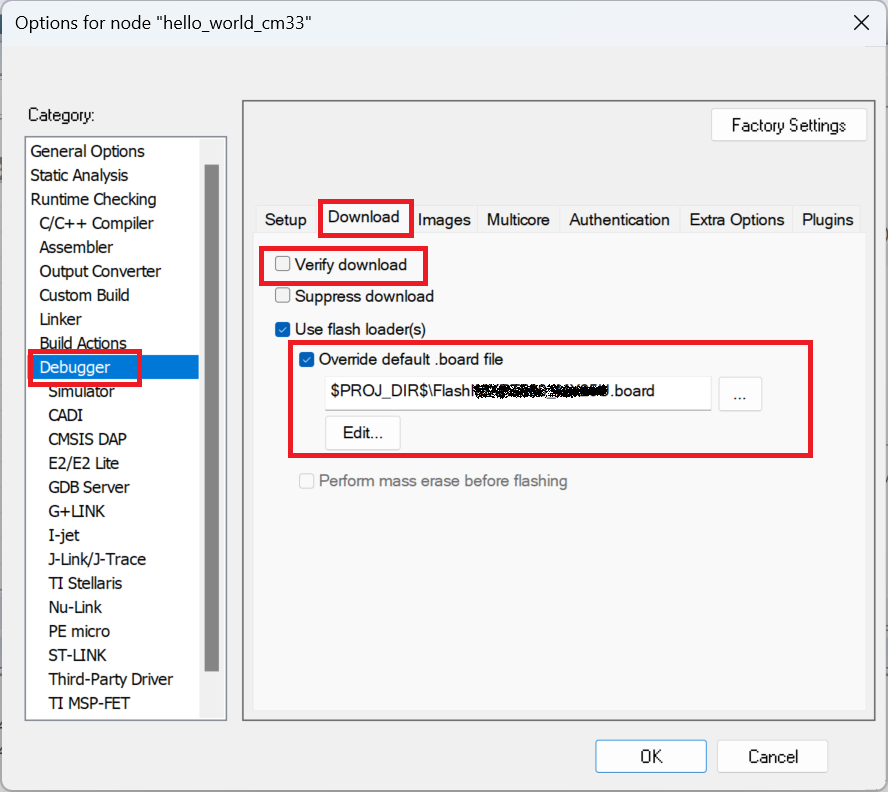Select Linker in the Category list

click(61, 319)
